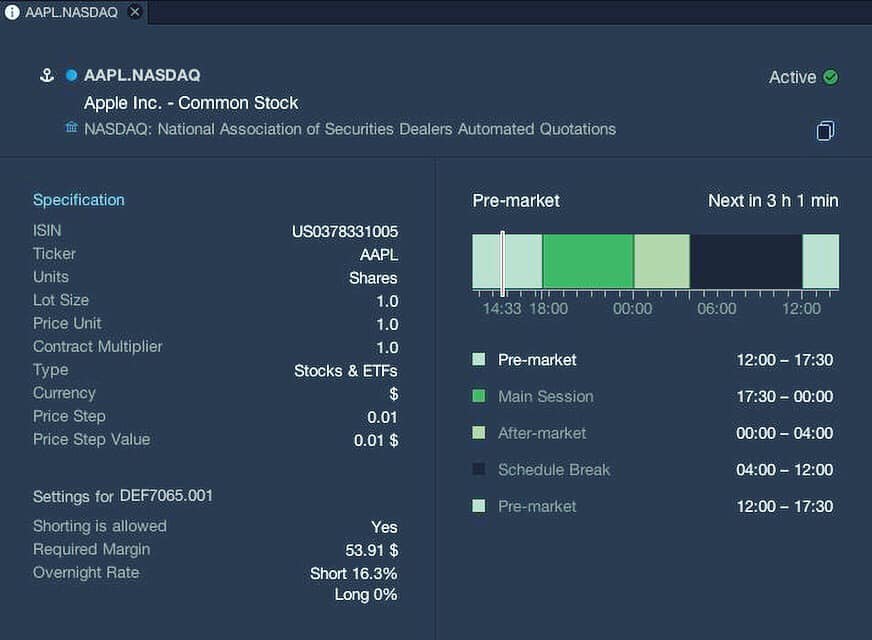
Task: Click the anchor icon beside AAPL.NASDAQ
Action: tap(47, 75)
